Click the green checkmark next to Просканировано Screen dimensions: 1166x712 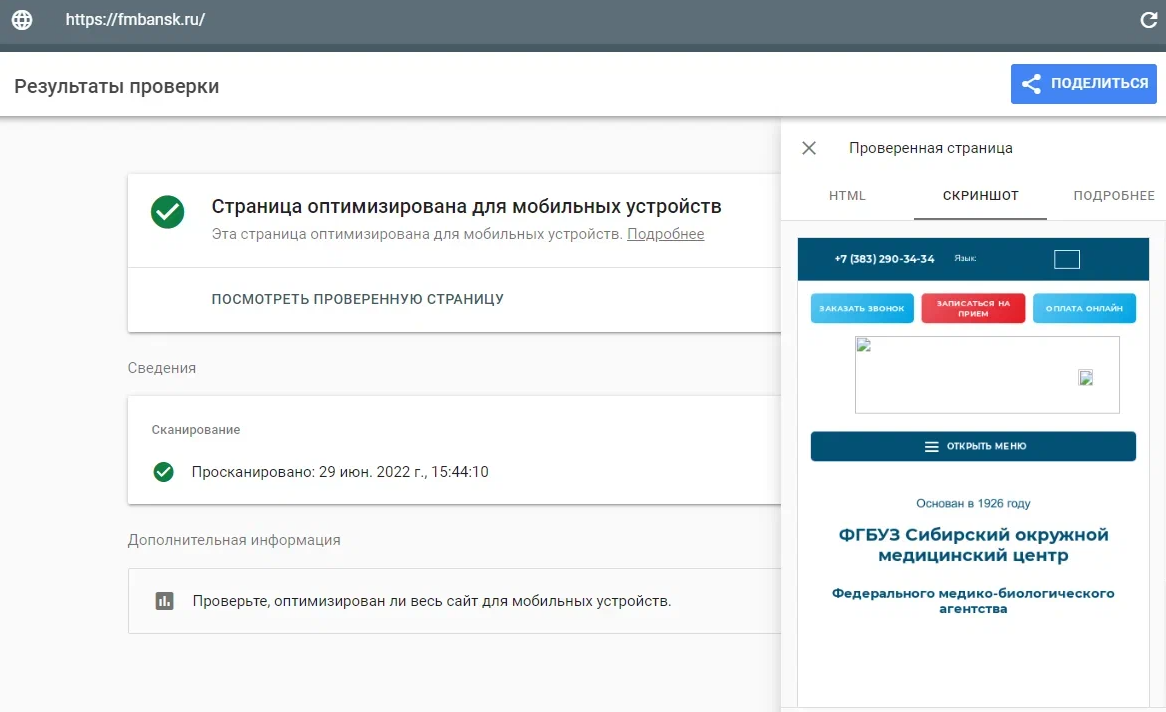click(164, 472)
